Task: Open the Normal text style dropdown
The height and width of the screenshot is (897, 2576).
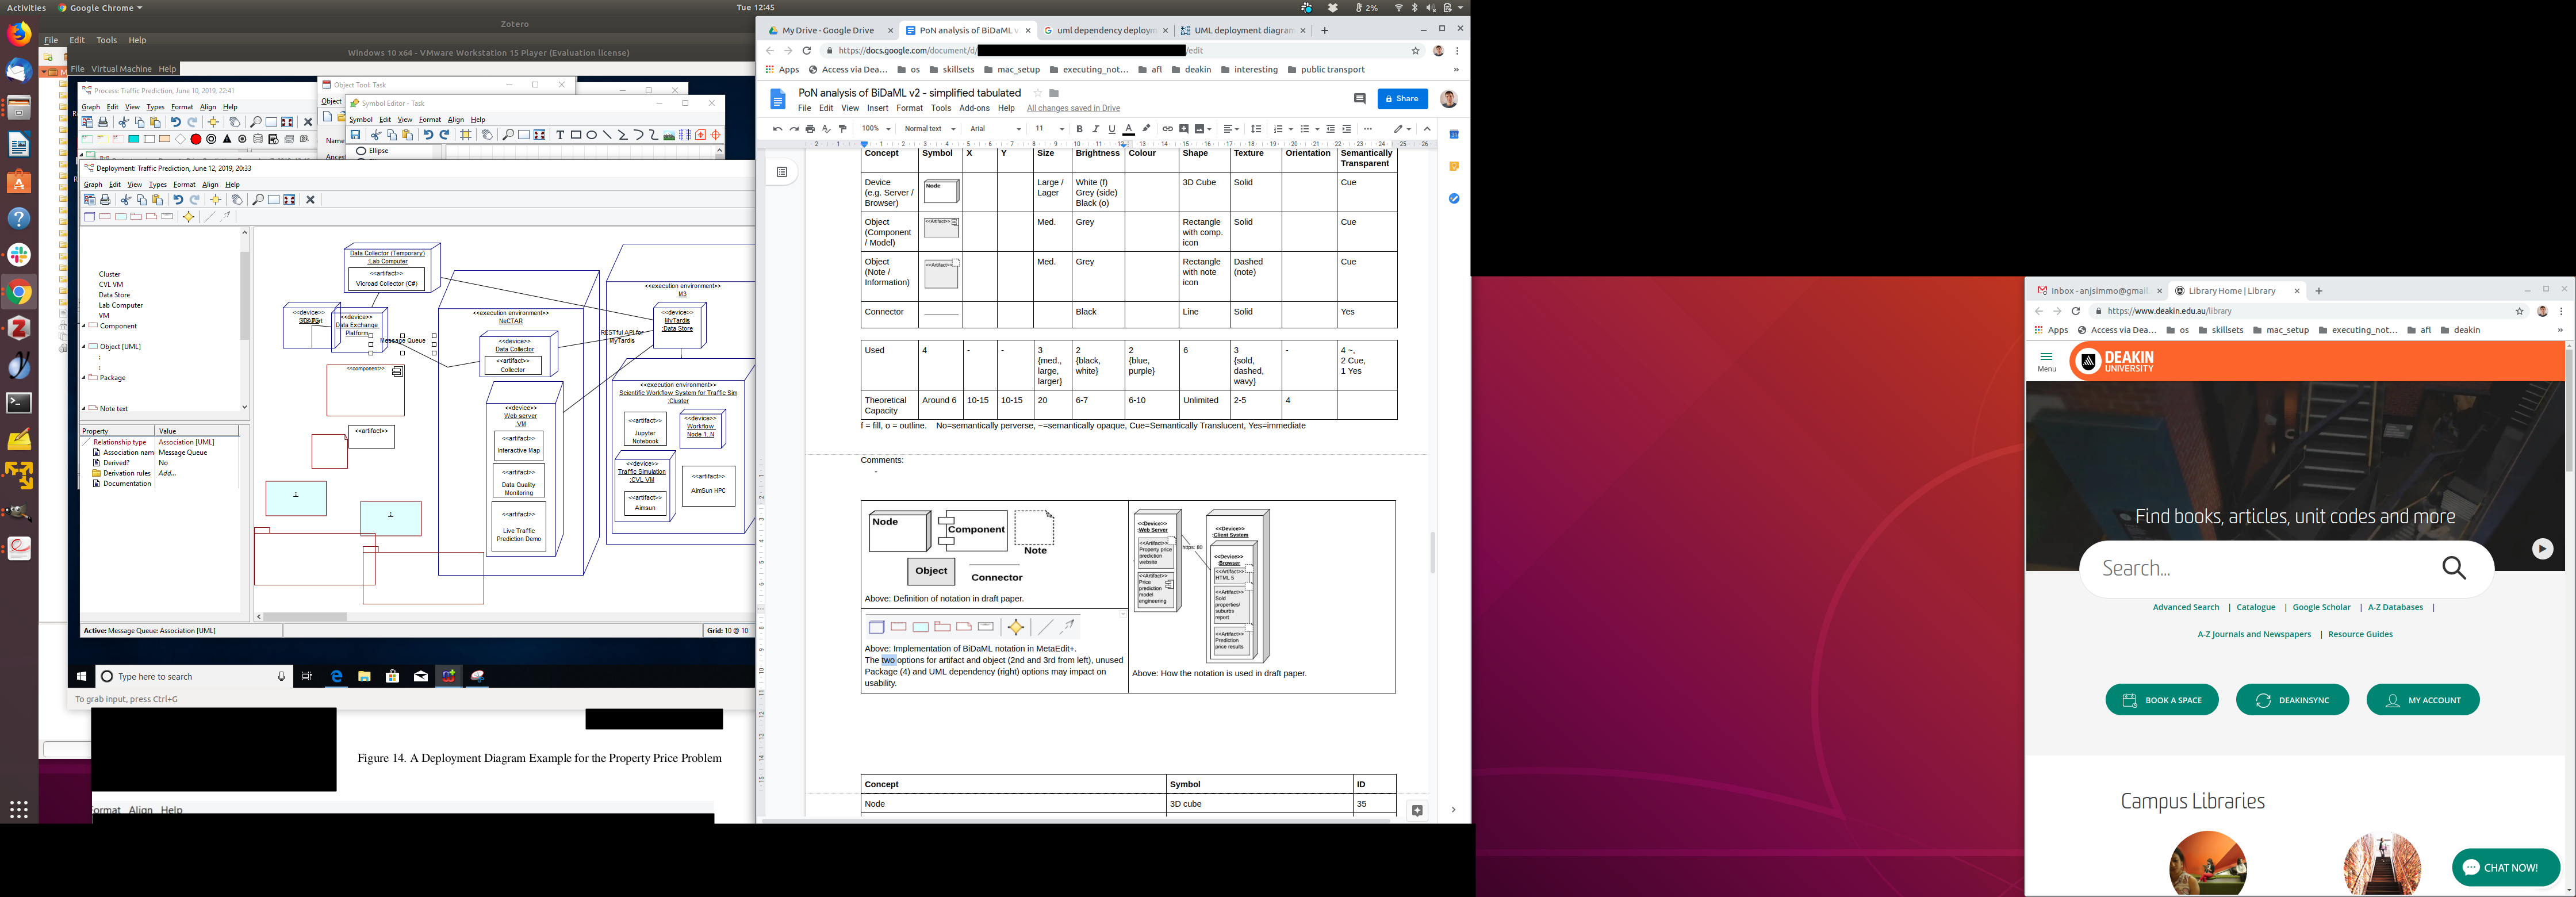Action: coord(929,129)
